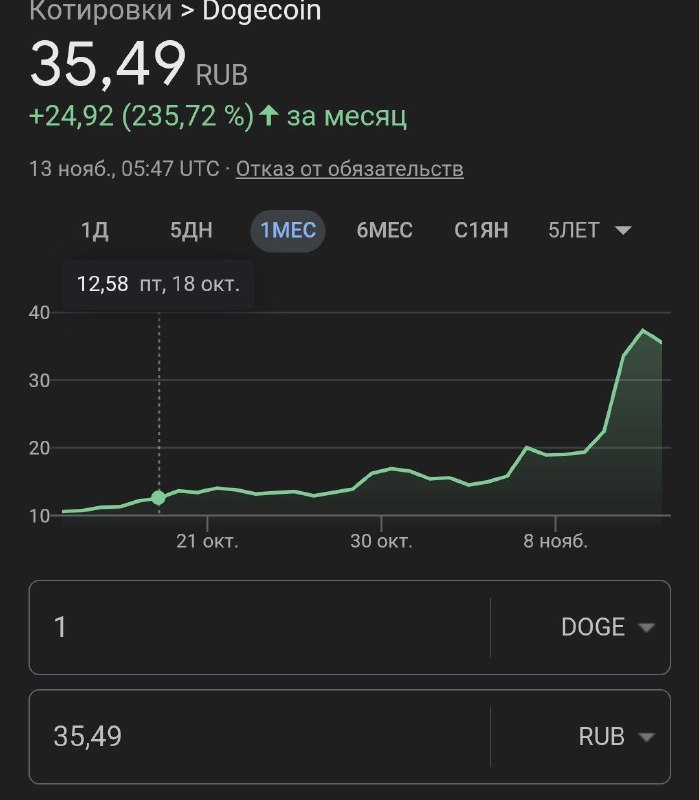Click the Dogecoin title text
This screenshot has width=699, height=800.
[x=262, y=11]
